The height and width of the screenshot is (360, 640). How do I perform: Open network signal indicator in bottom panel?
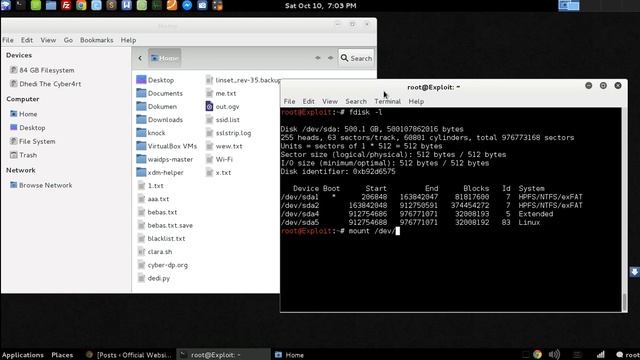(601, 355)
